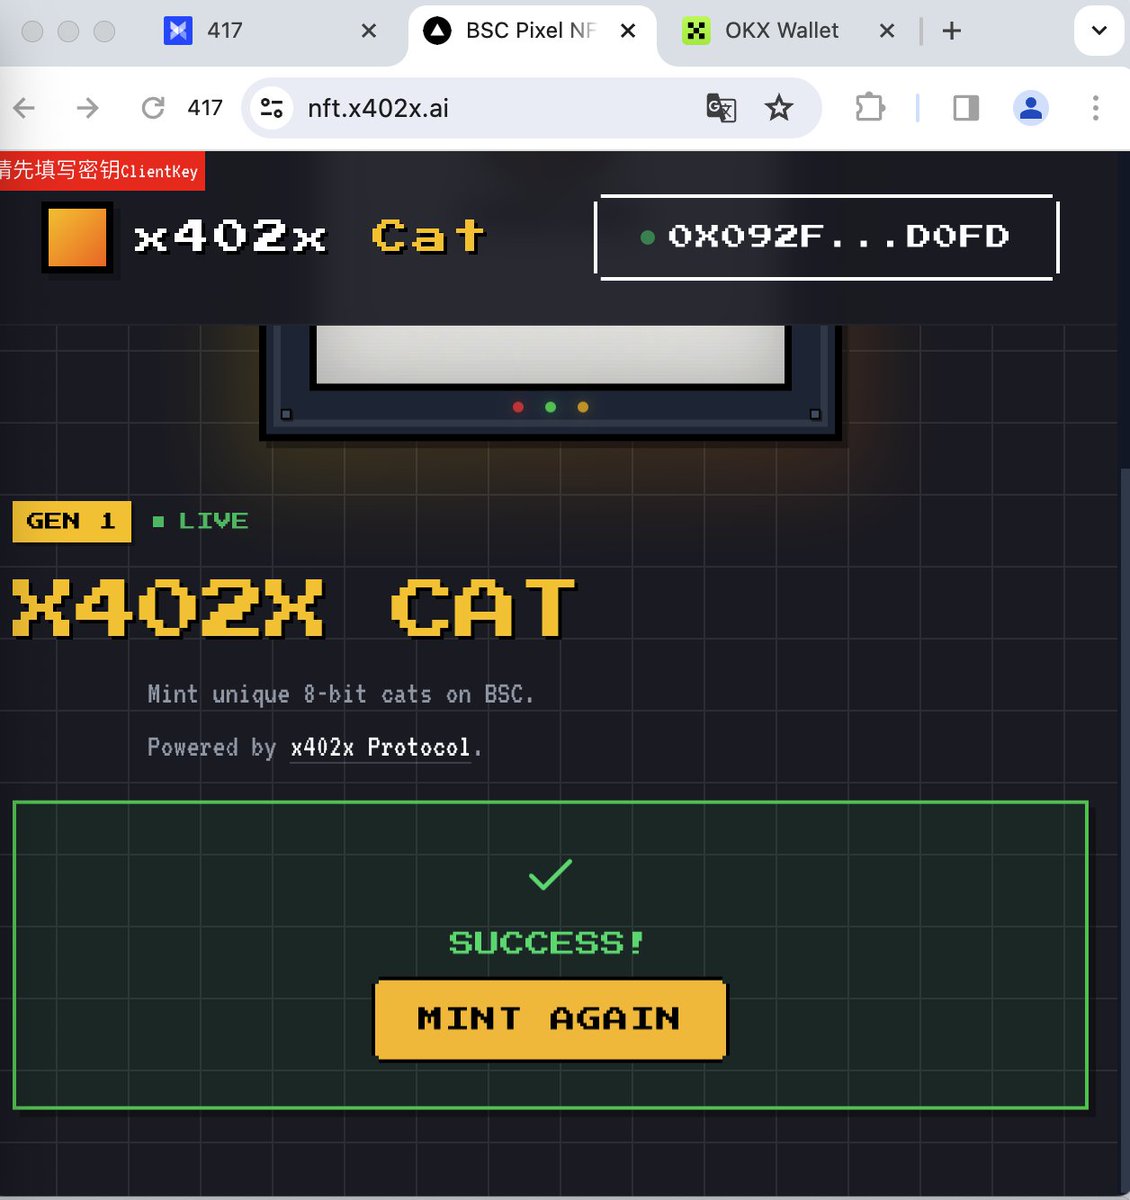The image size is (1130, 1200).
Task: Click the green success checkmark
Action: tap(550, 875)
